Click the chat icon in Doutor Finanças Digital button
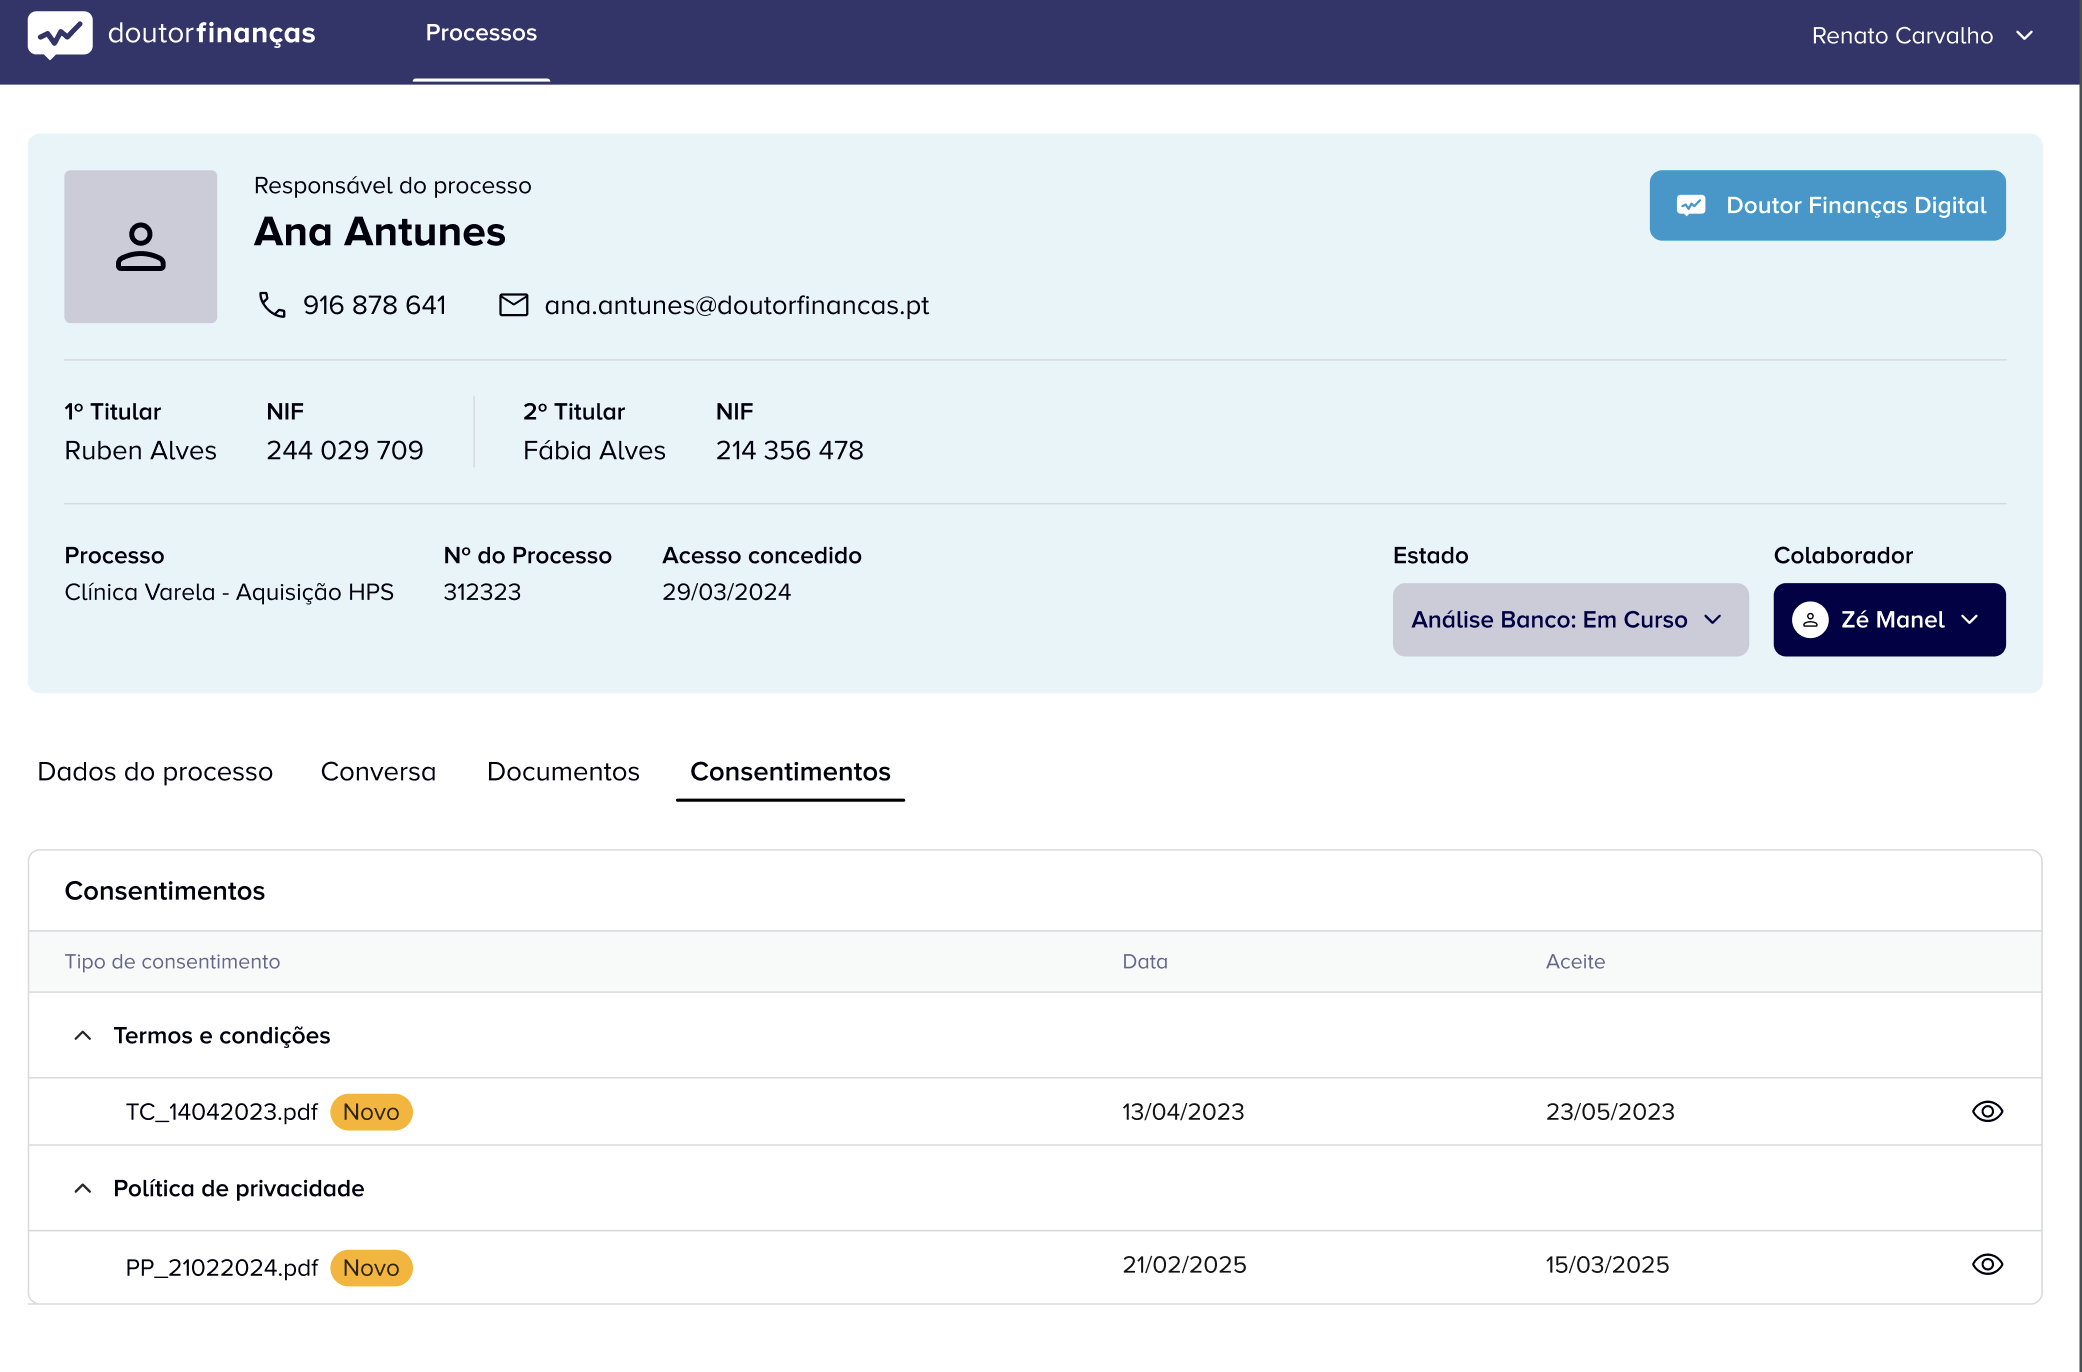 [1690, 205]
